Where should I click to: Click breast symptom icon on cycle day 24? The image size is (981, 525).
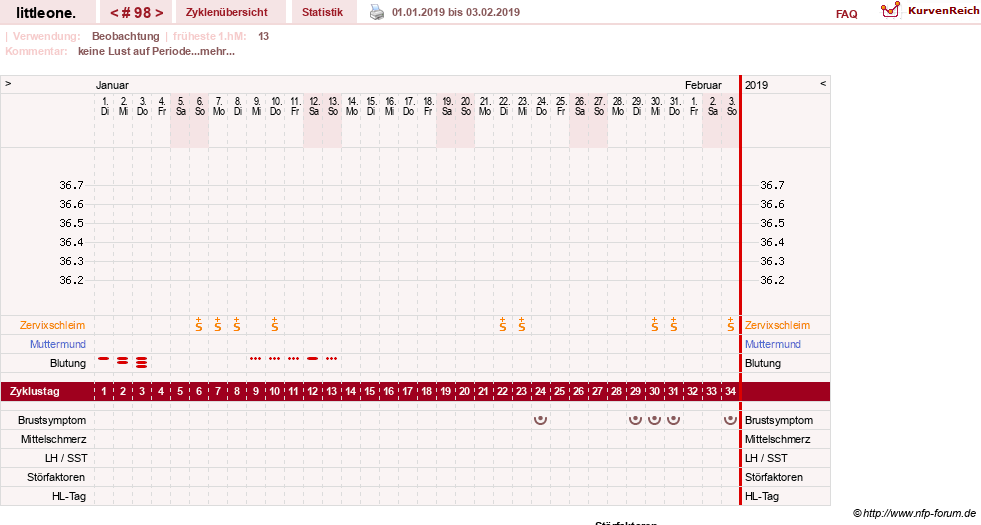pos(541,419)
